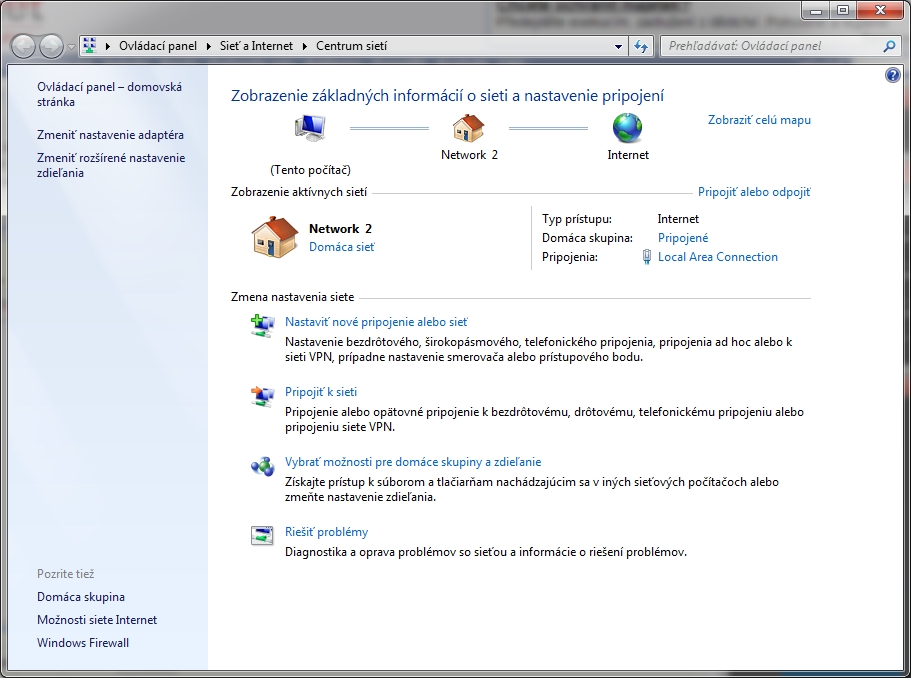The height and width of the screenshot is (678, 911).
Task: Open Zobraziť celú mapu link
Action: coord(759,120)
